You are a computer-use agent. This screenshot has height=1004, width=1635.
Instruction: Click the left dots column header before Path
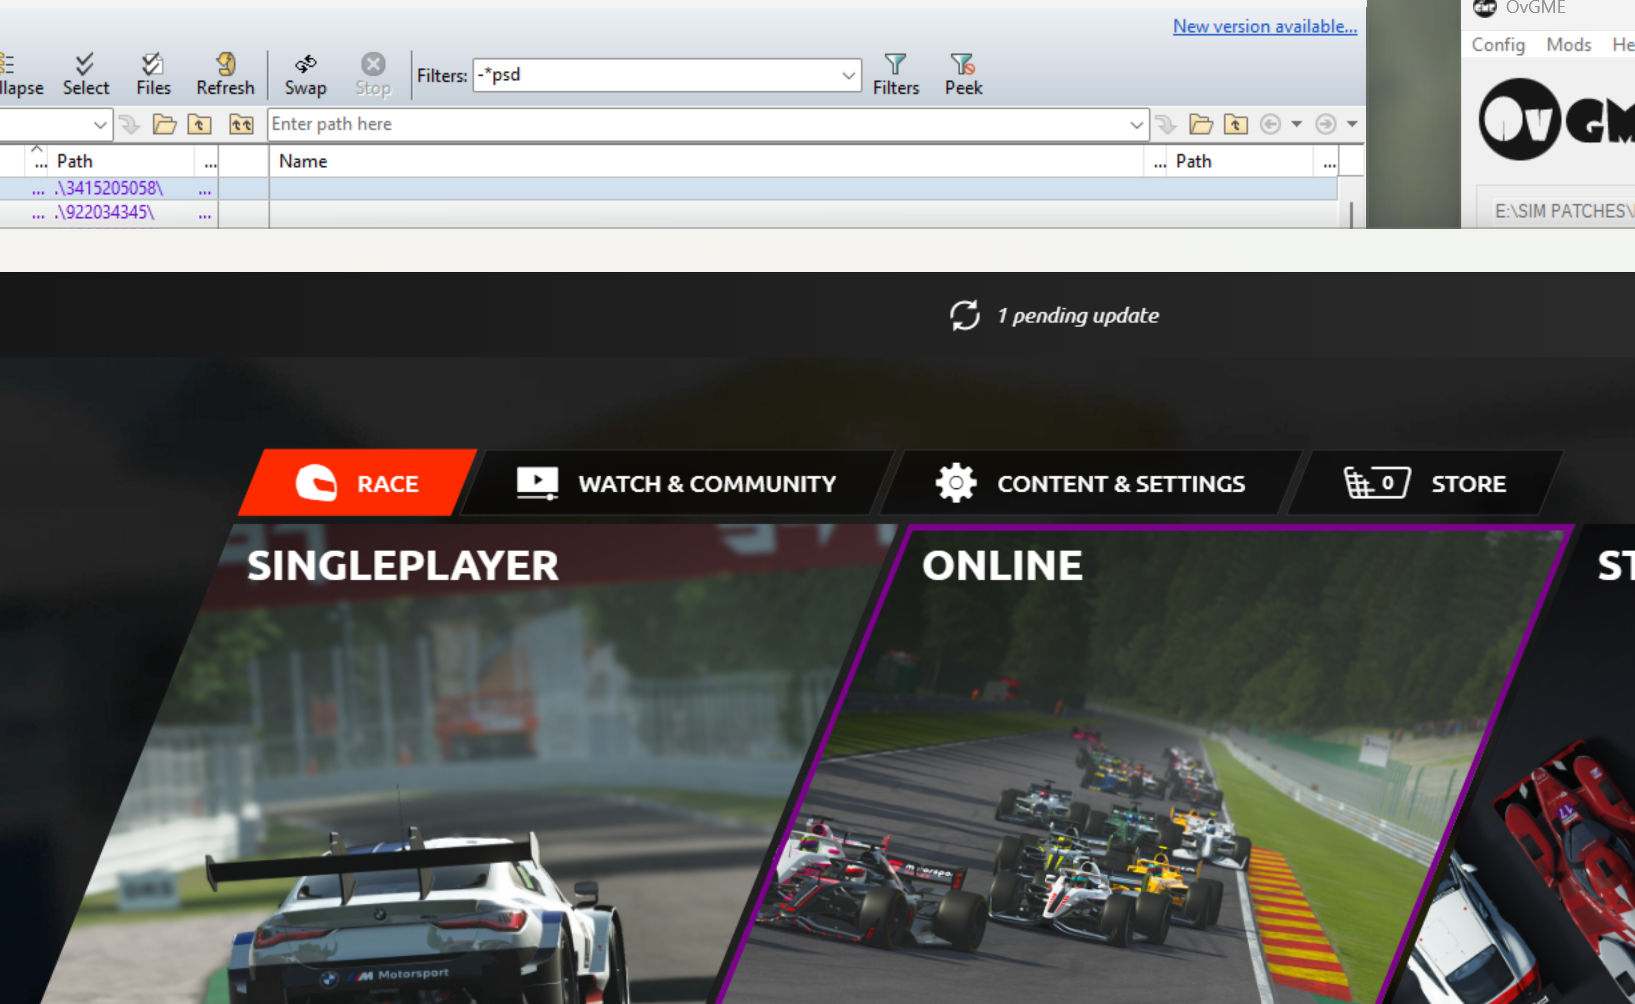pyautogui.click(x=38, y=161)
